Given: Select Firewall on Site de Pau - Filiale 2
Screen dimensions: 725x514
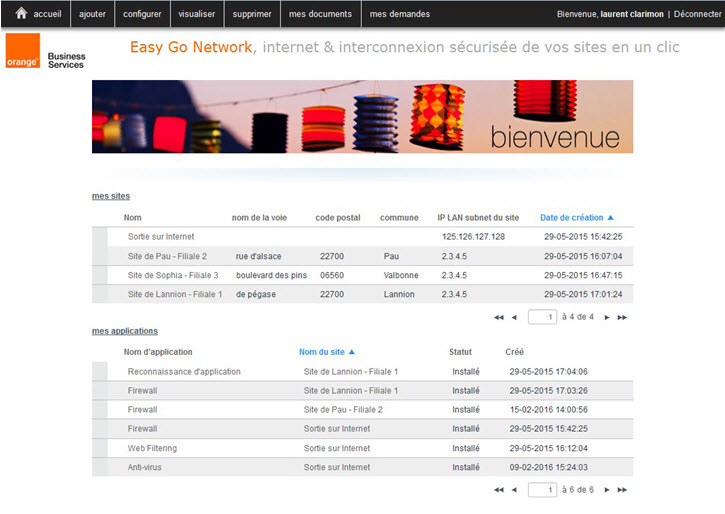Looking at the screenshot, I should point(362,410).
